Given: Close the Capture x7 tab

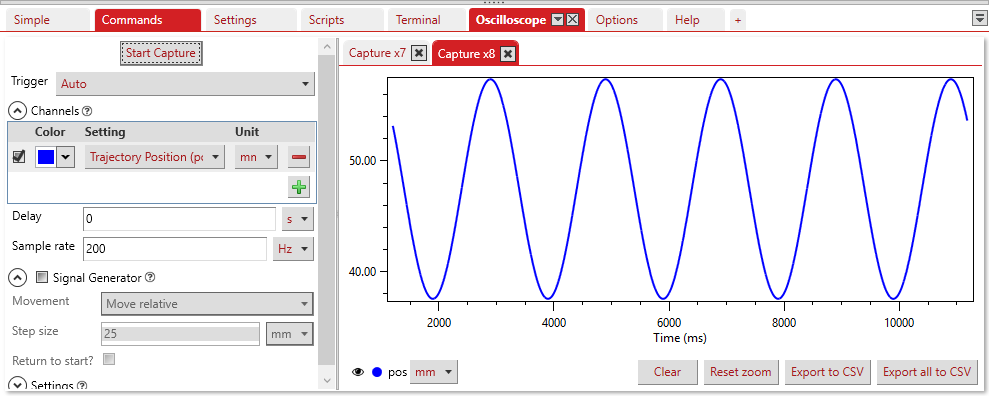Looking at the screenshot, I should pos(419,54).
